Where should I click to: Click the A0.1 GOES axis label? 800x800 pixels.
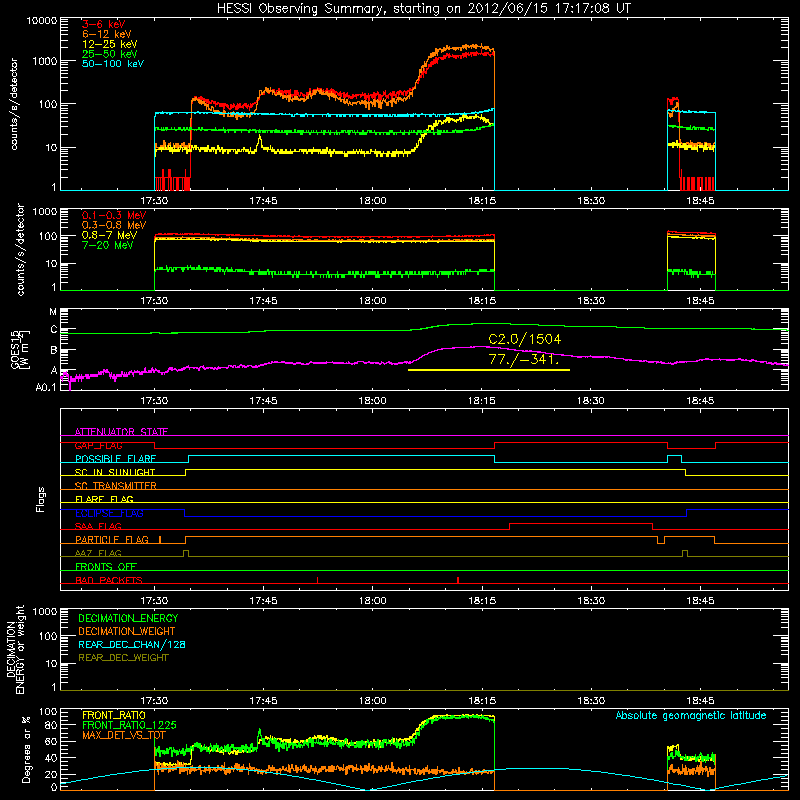click(46, 387)
